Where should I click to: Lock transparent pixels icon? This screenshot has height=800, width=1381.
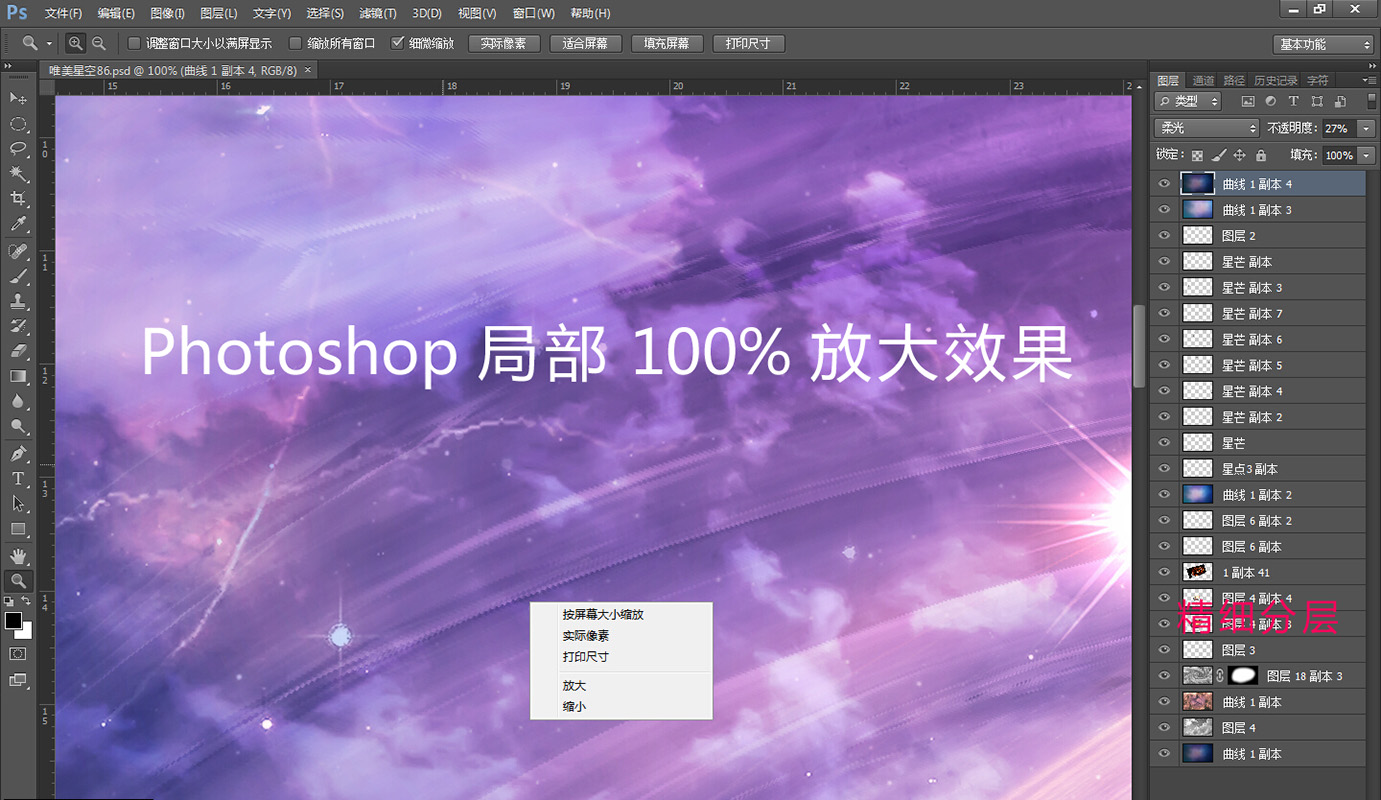coord(1197,155)
